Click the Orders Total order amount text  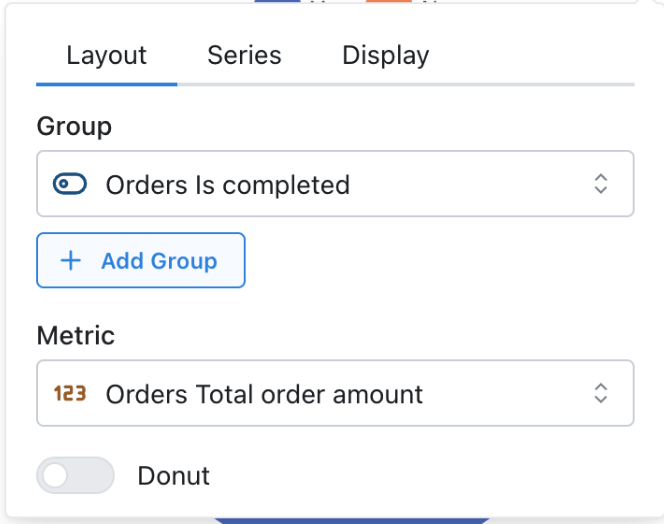[264, 394]
